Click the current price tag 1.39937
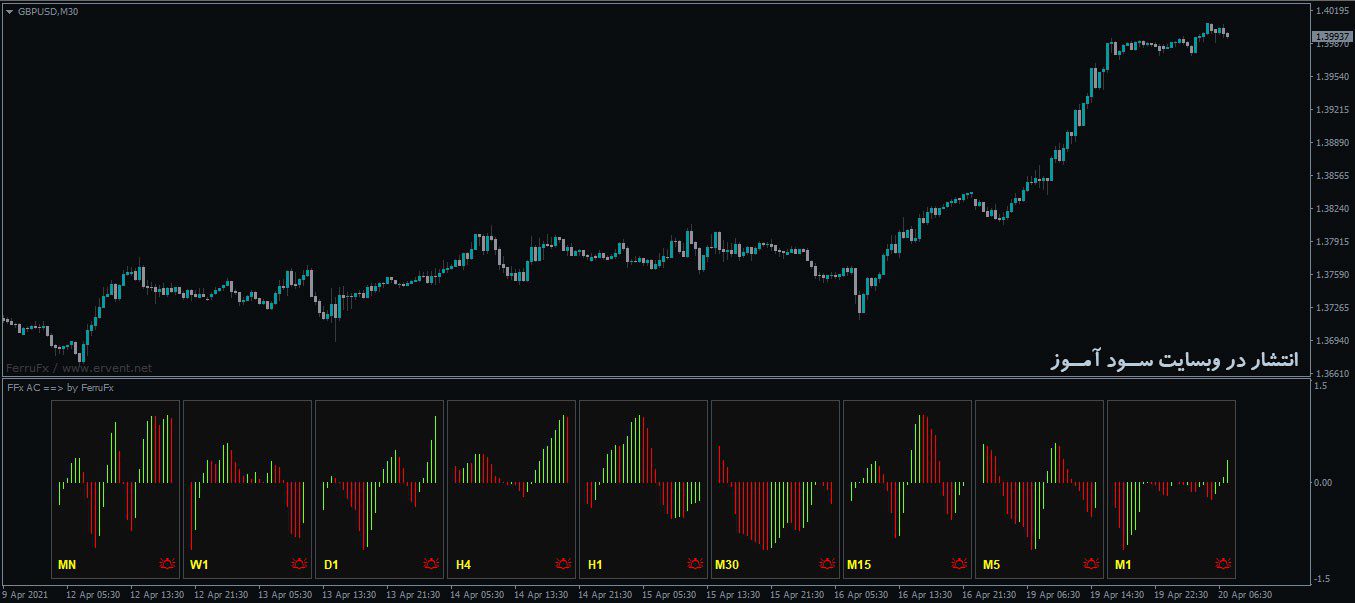This screenshot has width=1355, height=603. pos(1331,35)
